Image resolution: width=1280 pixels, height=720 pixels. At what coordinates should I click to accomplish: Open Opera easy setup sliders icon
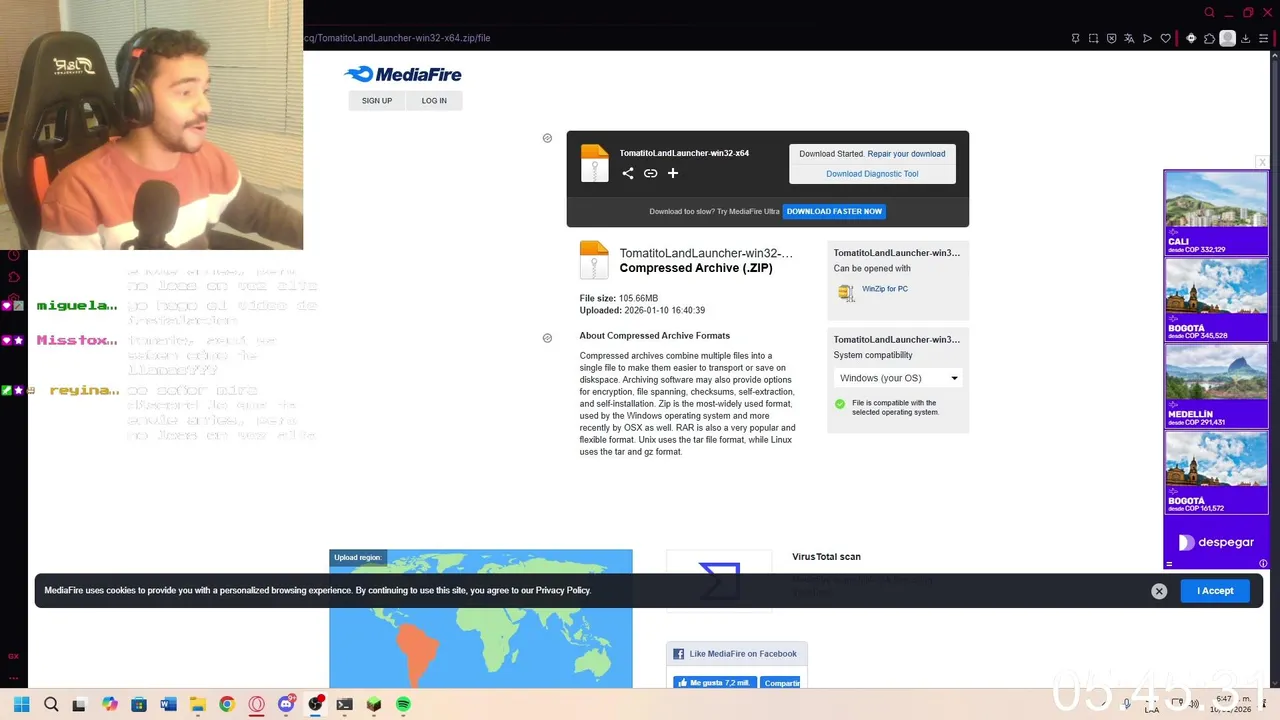tap(1264, 38)
